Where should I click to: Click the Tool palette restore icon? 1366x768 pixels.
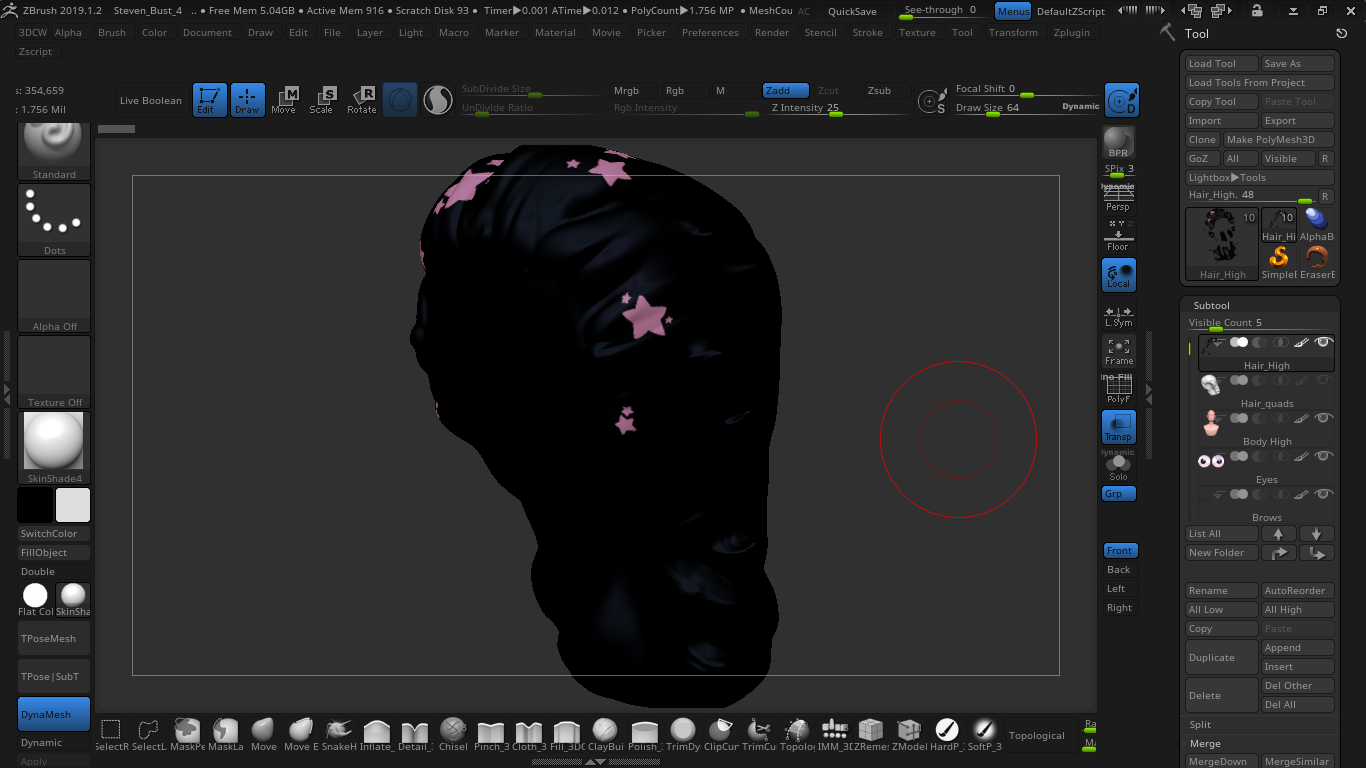coord(1341,33)
